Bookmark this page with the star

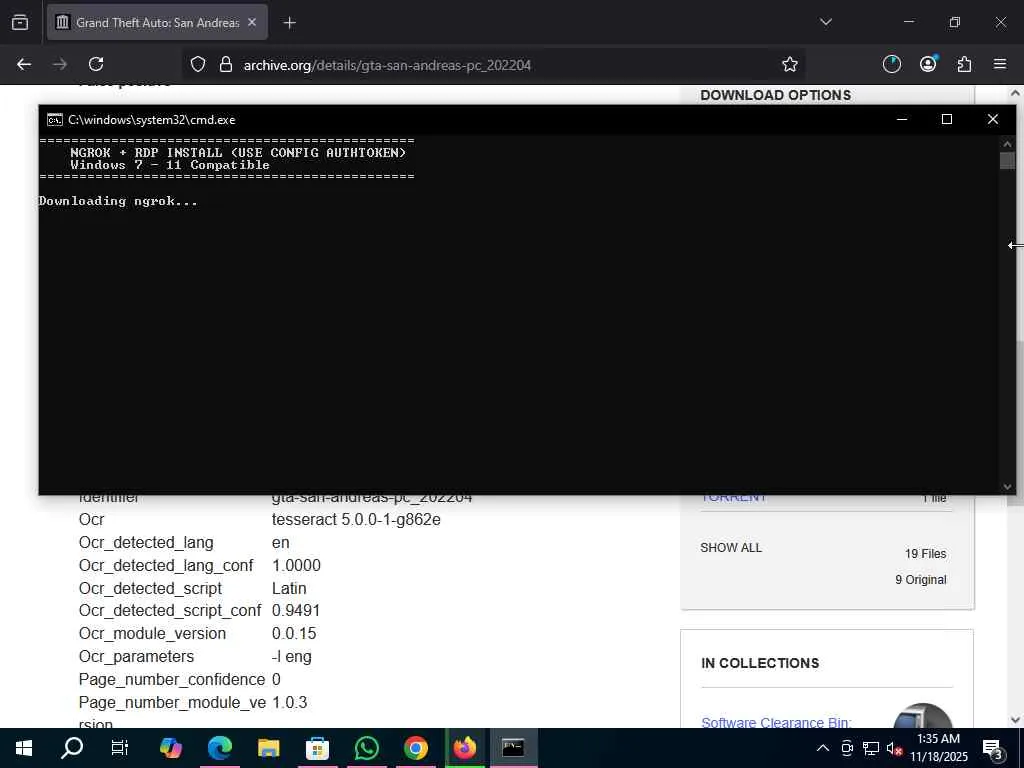coord(790,64)
